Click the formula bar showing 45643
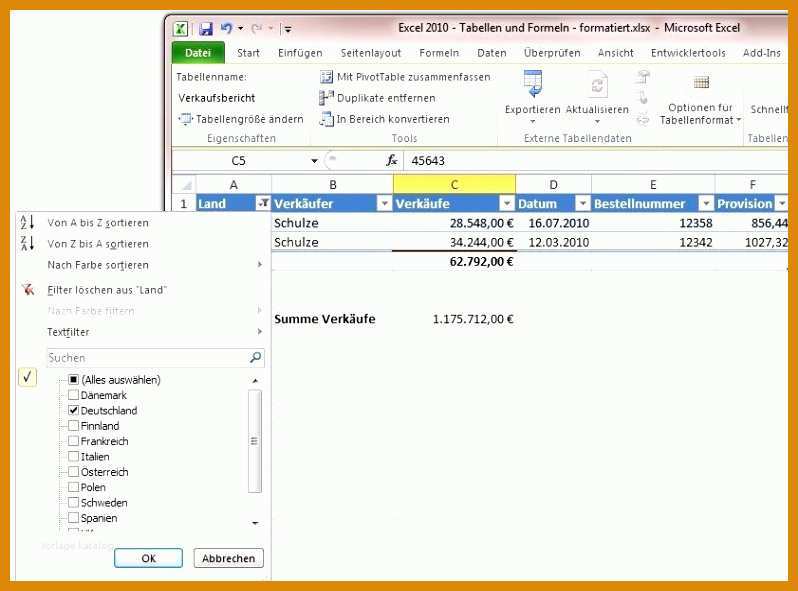This screenshot has height=591, width=798. click(x=595, y=161)
